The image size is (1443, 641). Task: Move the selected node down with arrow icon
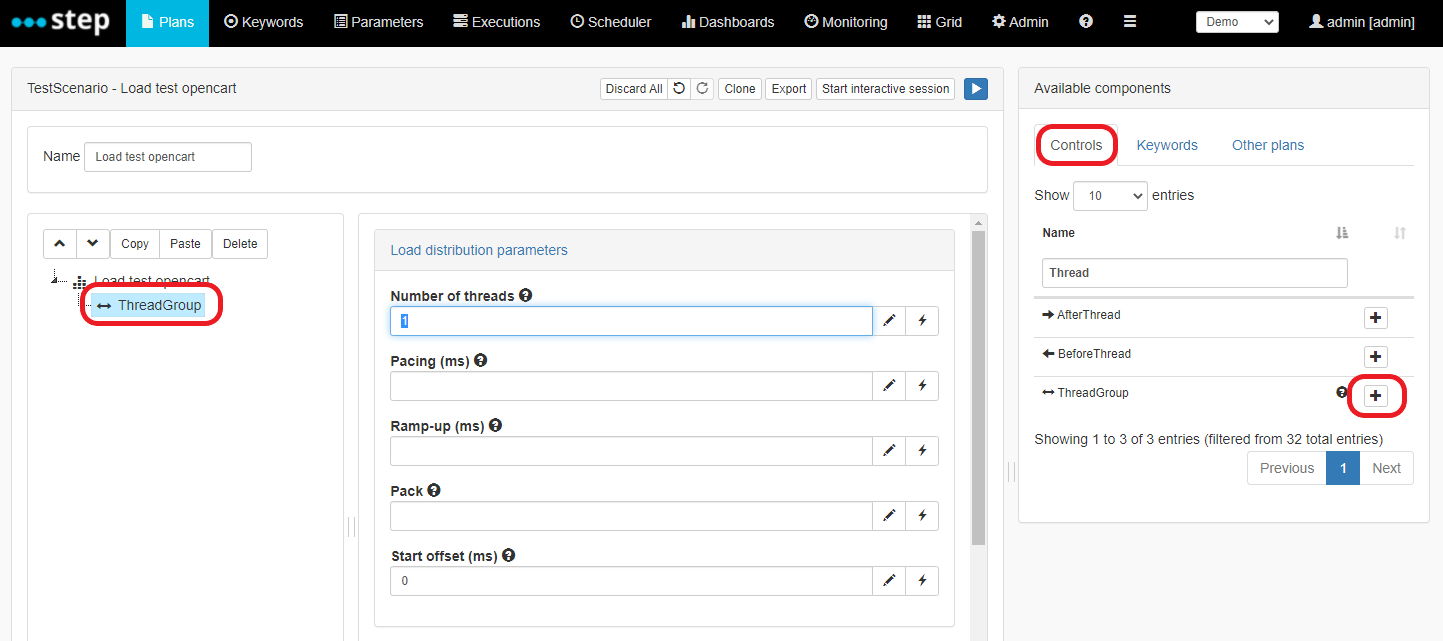[91, 243]
